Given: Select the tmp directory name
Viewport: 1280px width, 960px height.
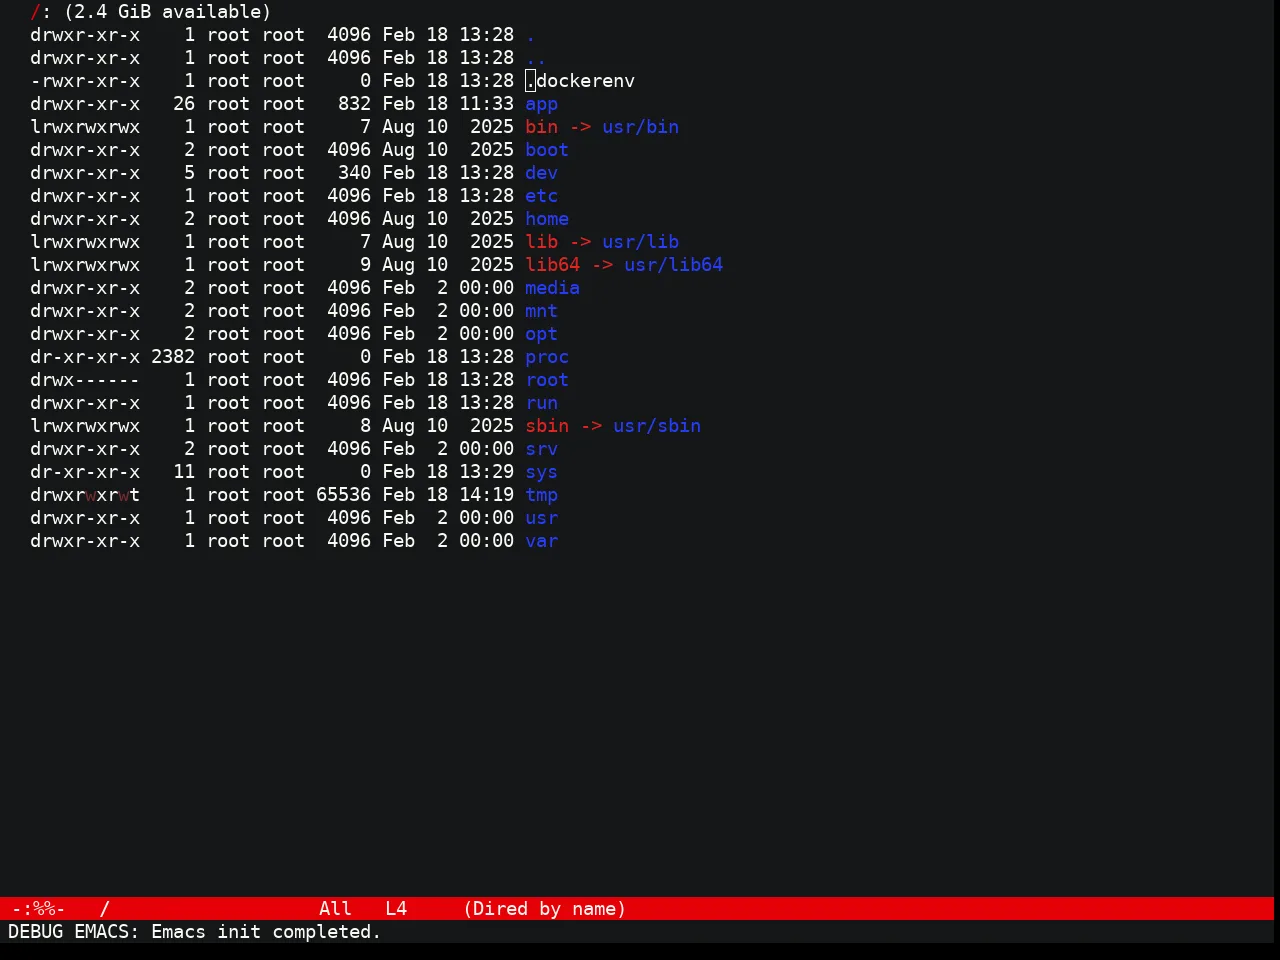Looking at the screenshot, I should pos(541,495).
